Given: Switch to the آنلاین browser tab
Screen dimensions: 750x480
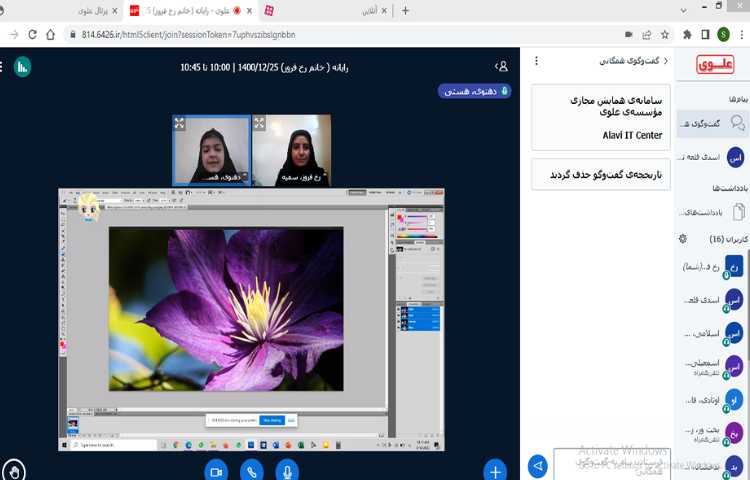Looking at the screenshot, I should tap(369, 11).
